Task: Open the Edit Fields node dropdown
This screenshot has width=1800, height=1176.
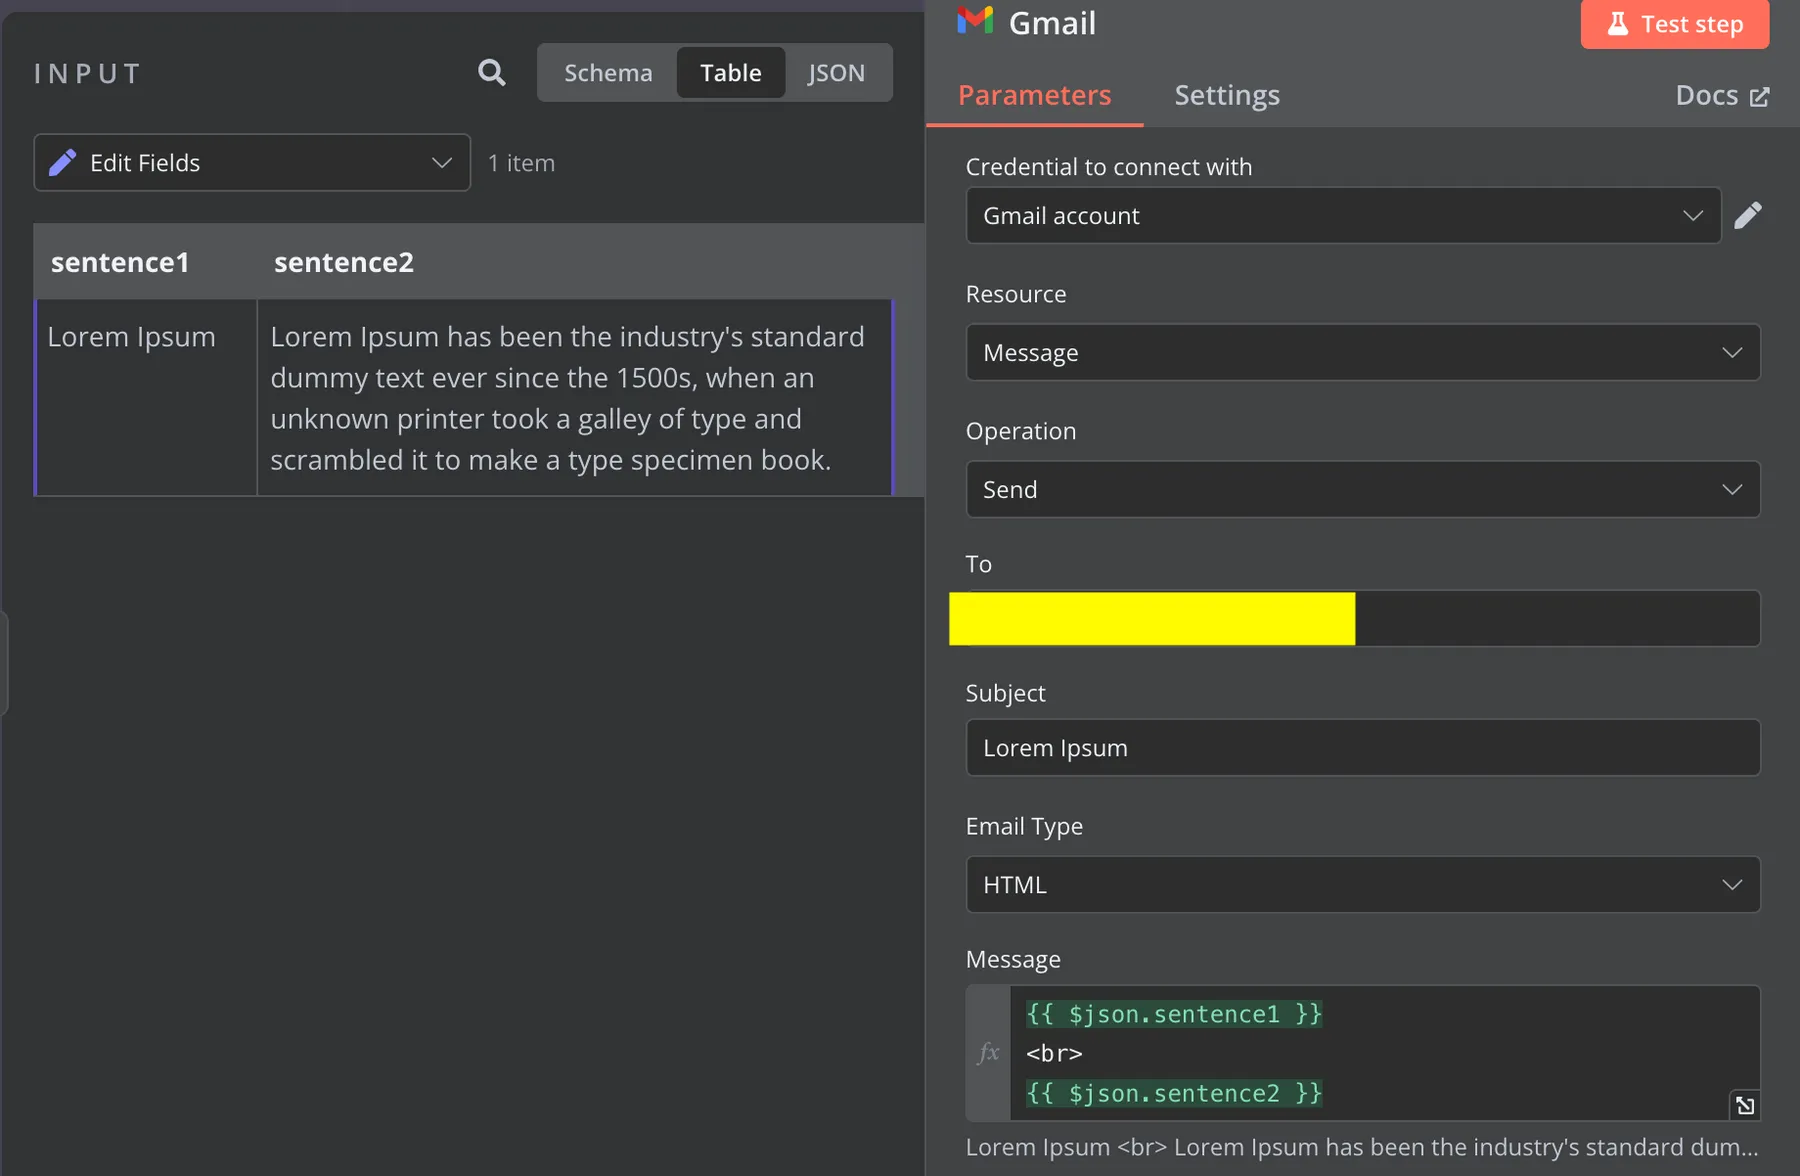Action: tap(252, 162)
